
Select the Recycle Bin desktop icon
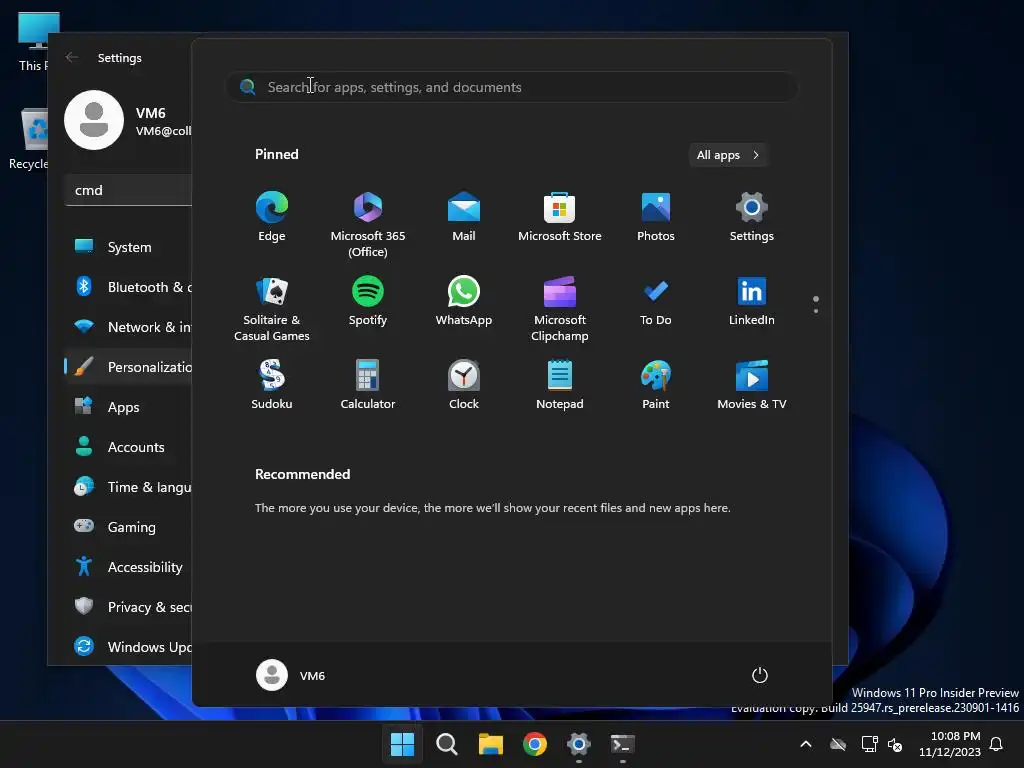coord(28,139)
